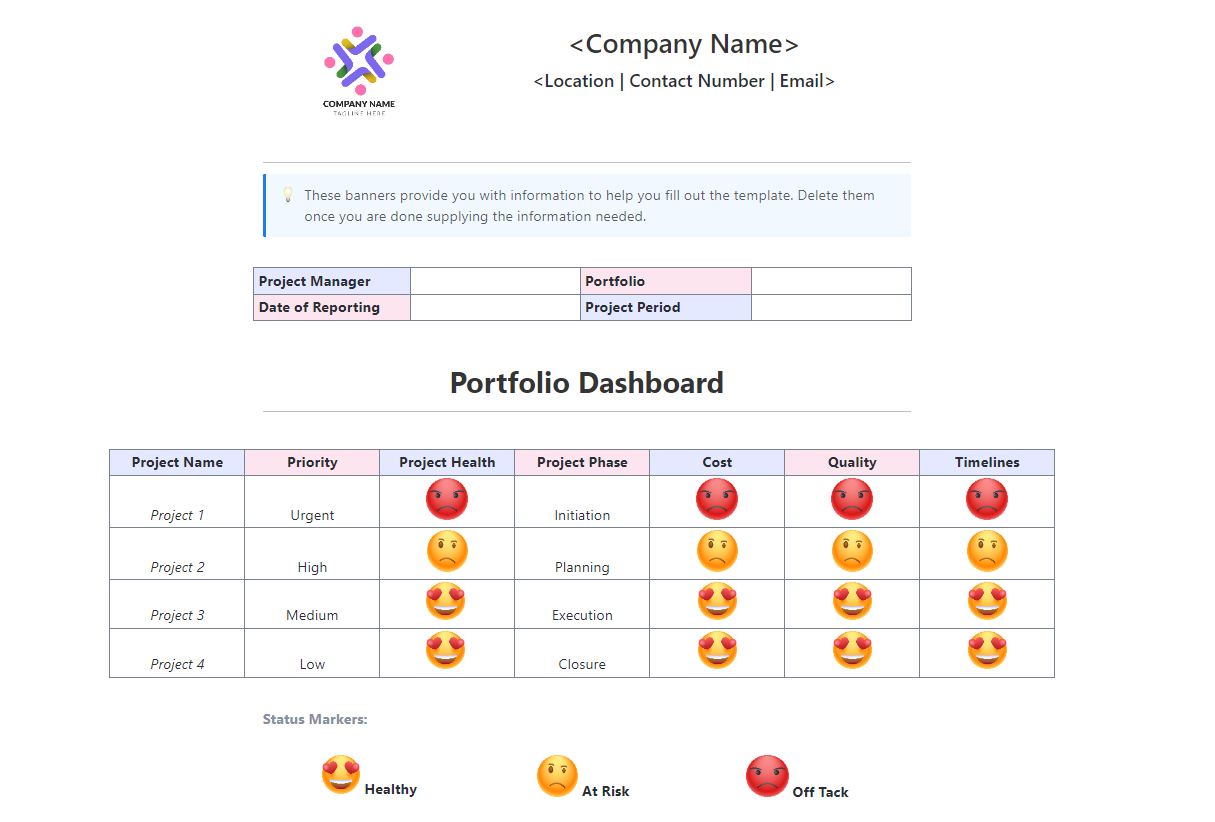The image size is (1215, 822).
Task: Click the angry face in Project 1 Cost cell
Action: point(717,499)
